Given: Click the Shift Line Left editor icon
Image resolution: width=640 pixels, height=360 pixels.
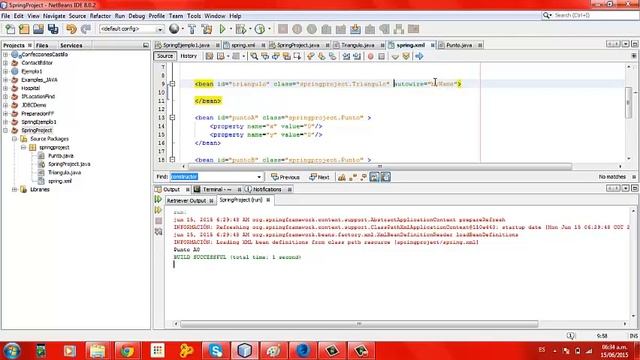Looking at the screenshot, I should pyautogui.click(x=346, y=56).
